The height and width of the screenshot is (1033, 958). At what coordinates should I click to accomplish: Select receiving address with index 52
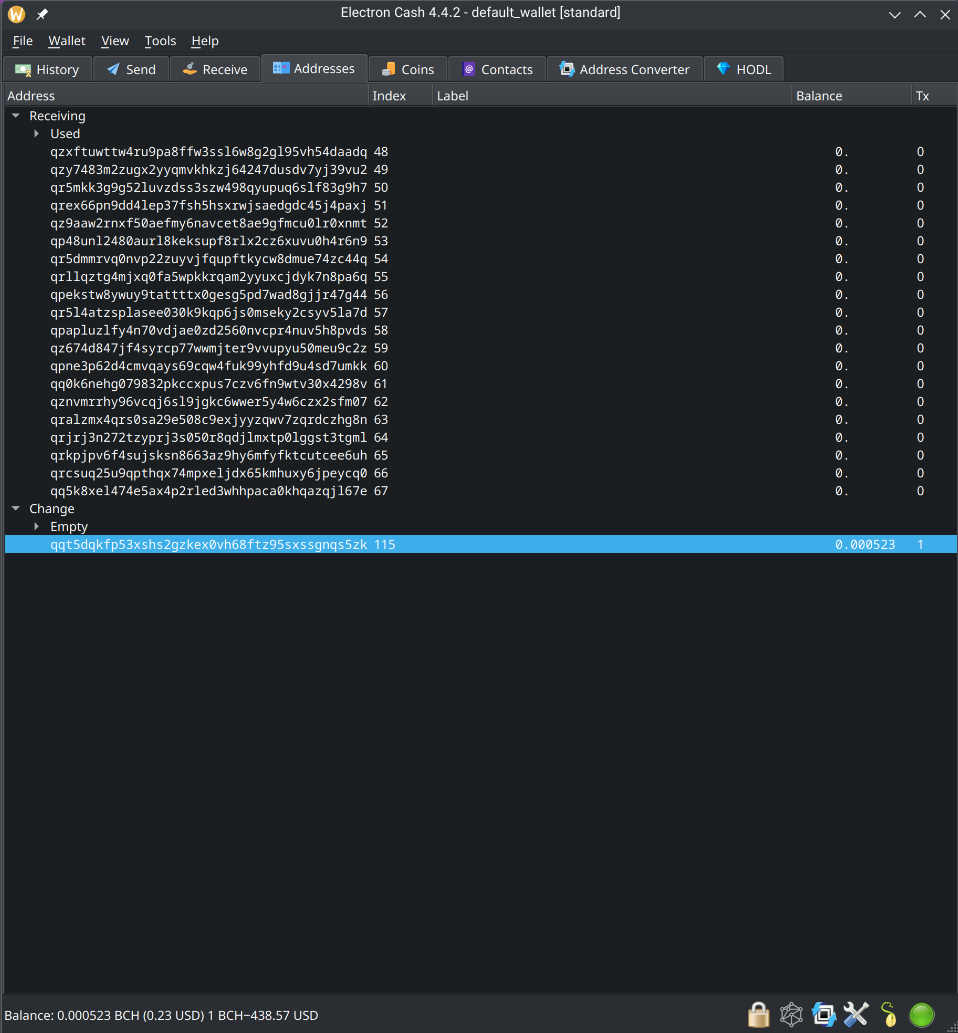[x=480, y=223]
